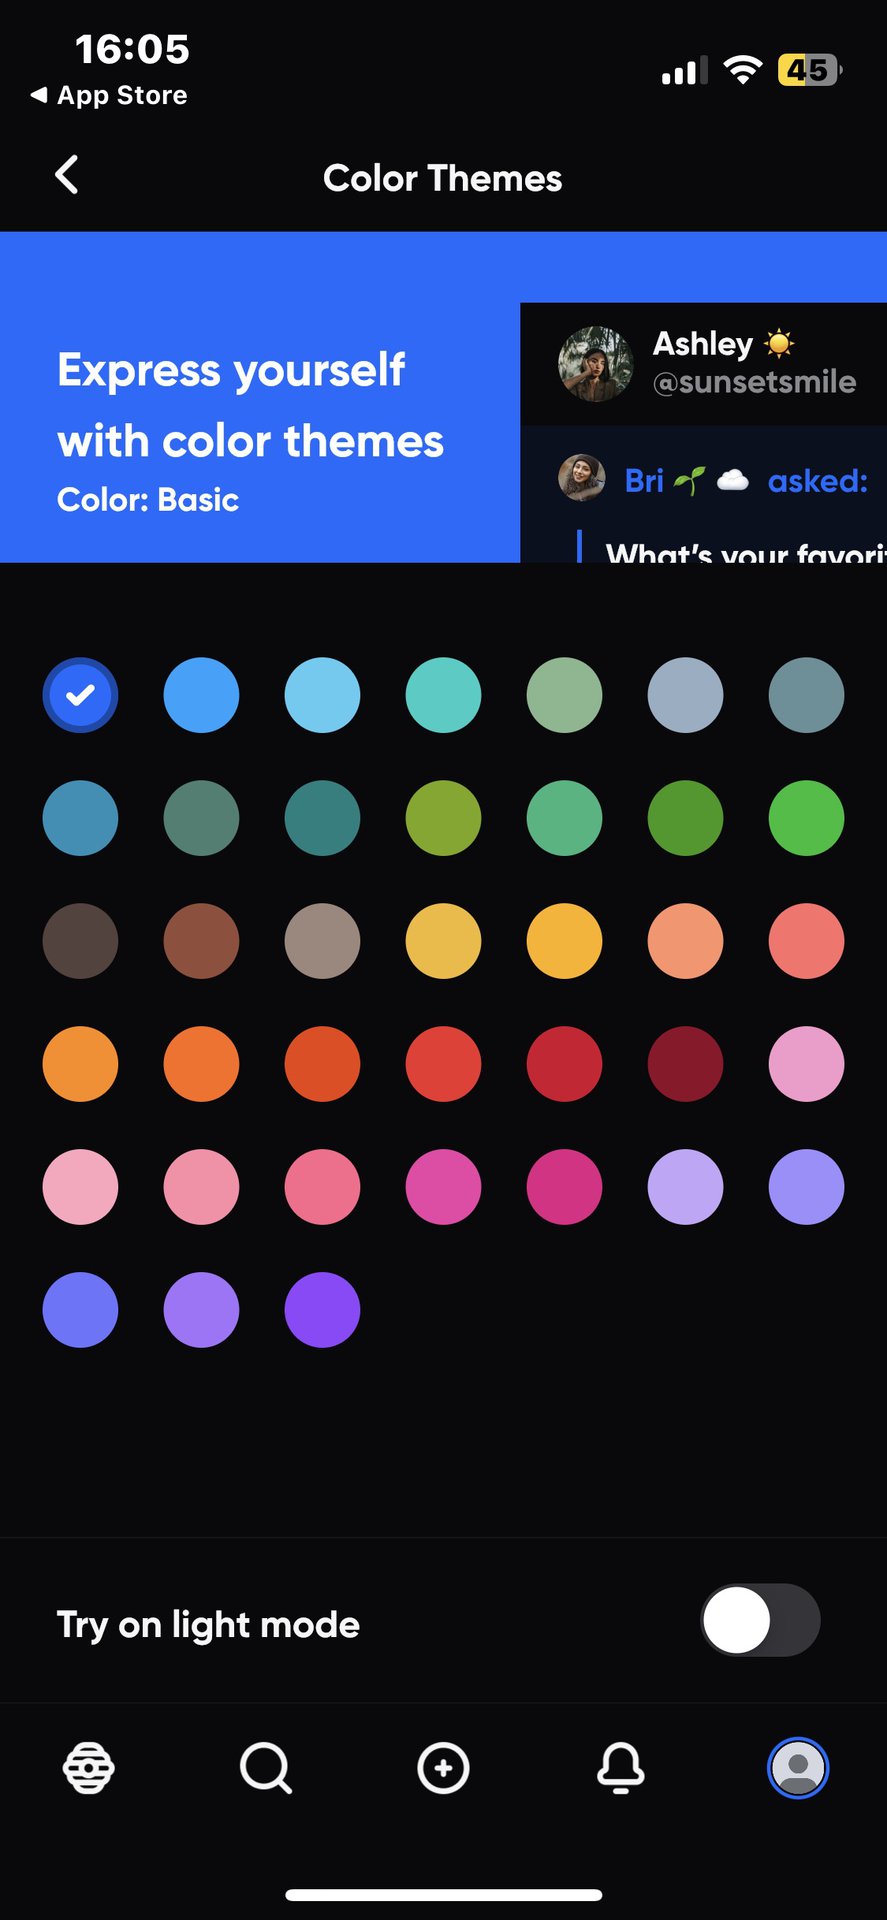Image resolution: width=887 pixels, height=1920 pixels.
Task: Choose the turquoise swatch in first row
Action: (x=443, y=695)
